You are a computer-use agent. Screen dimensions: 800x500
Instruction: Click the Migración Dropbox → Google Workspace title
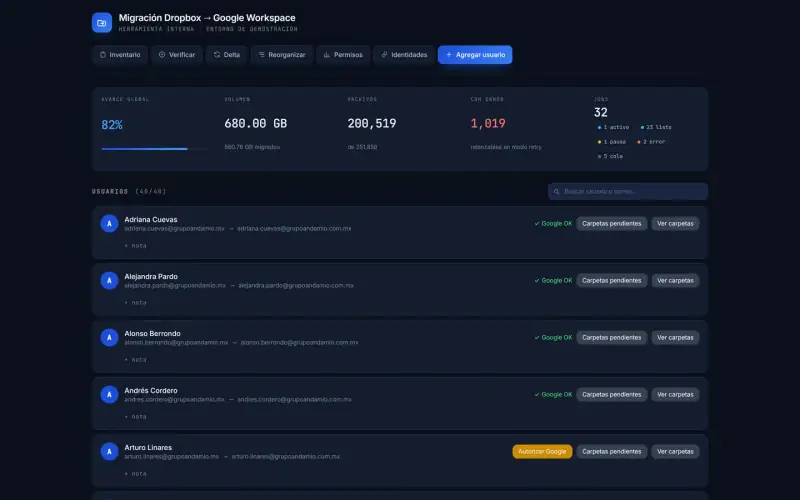(207, 18)
